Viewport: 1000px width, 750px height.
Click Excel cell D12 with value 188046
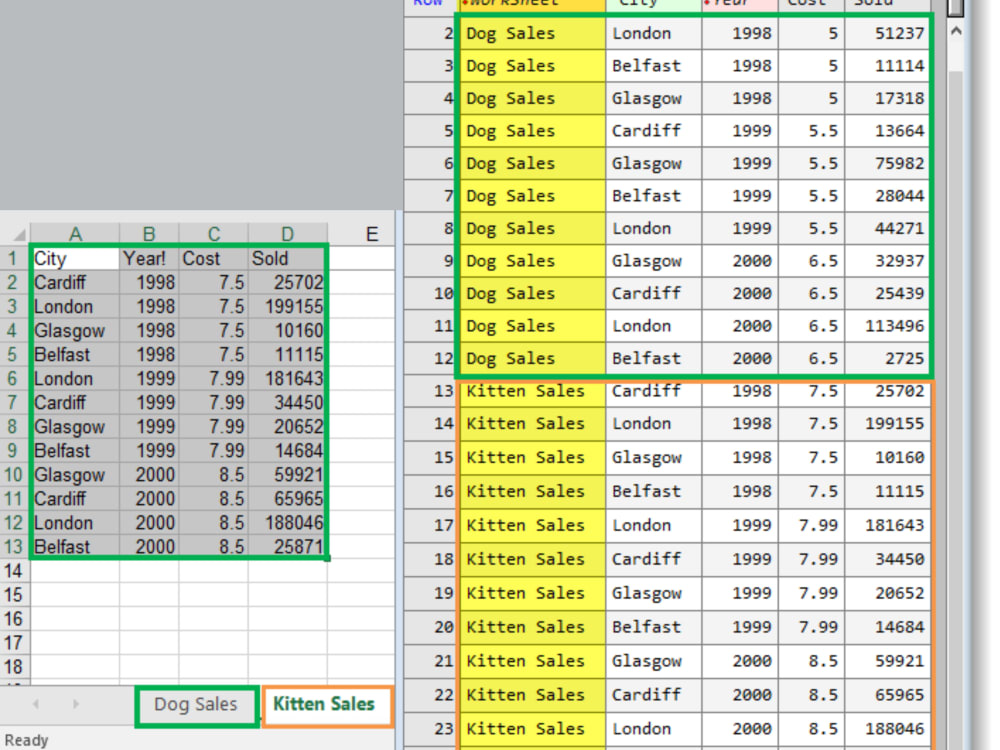pyautogui.click(x=288, y=523)
